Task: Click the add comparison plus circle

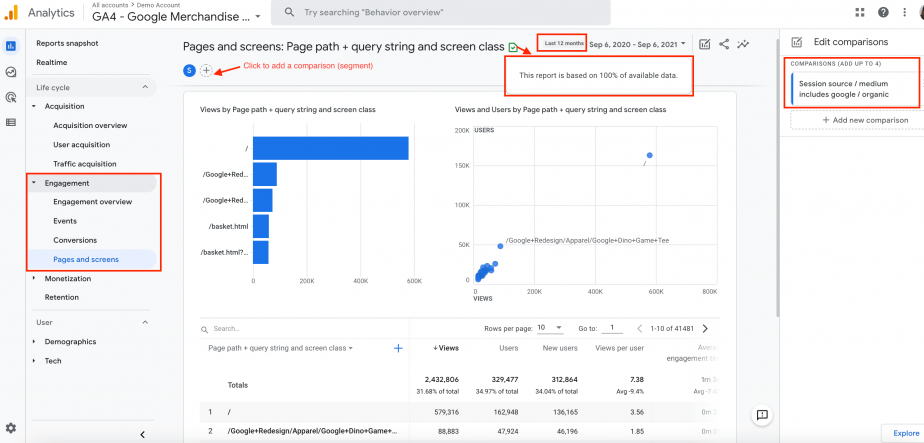Action: point(206,71)
